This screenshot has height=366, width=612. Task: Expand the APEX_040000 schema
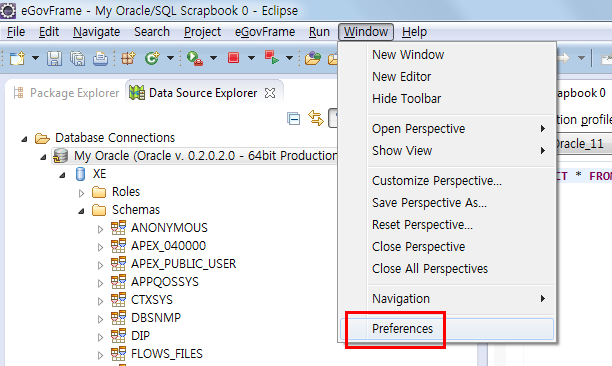coord(100,247)
